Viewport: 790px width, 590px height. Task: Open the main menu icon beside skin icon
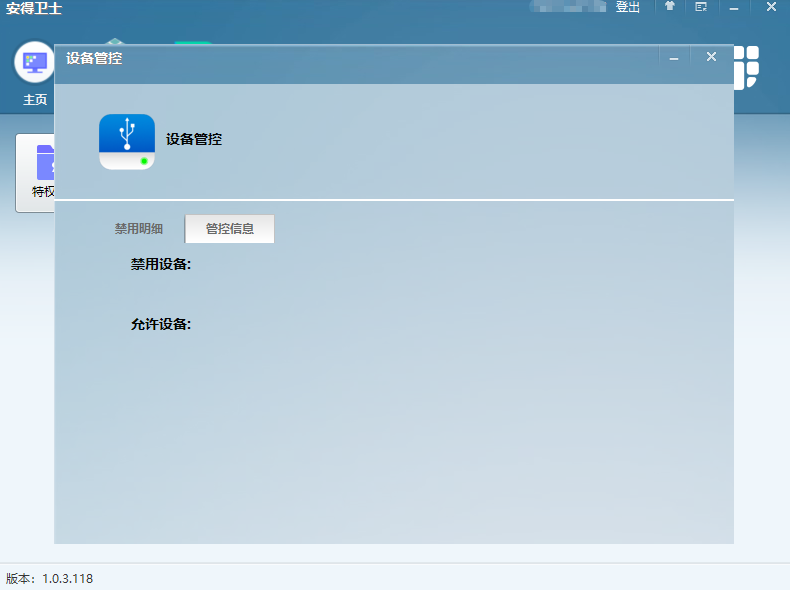pyautogui.click(x=701, y=7)
